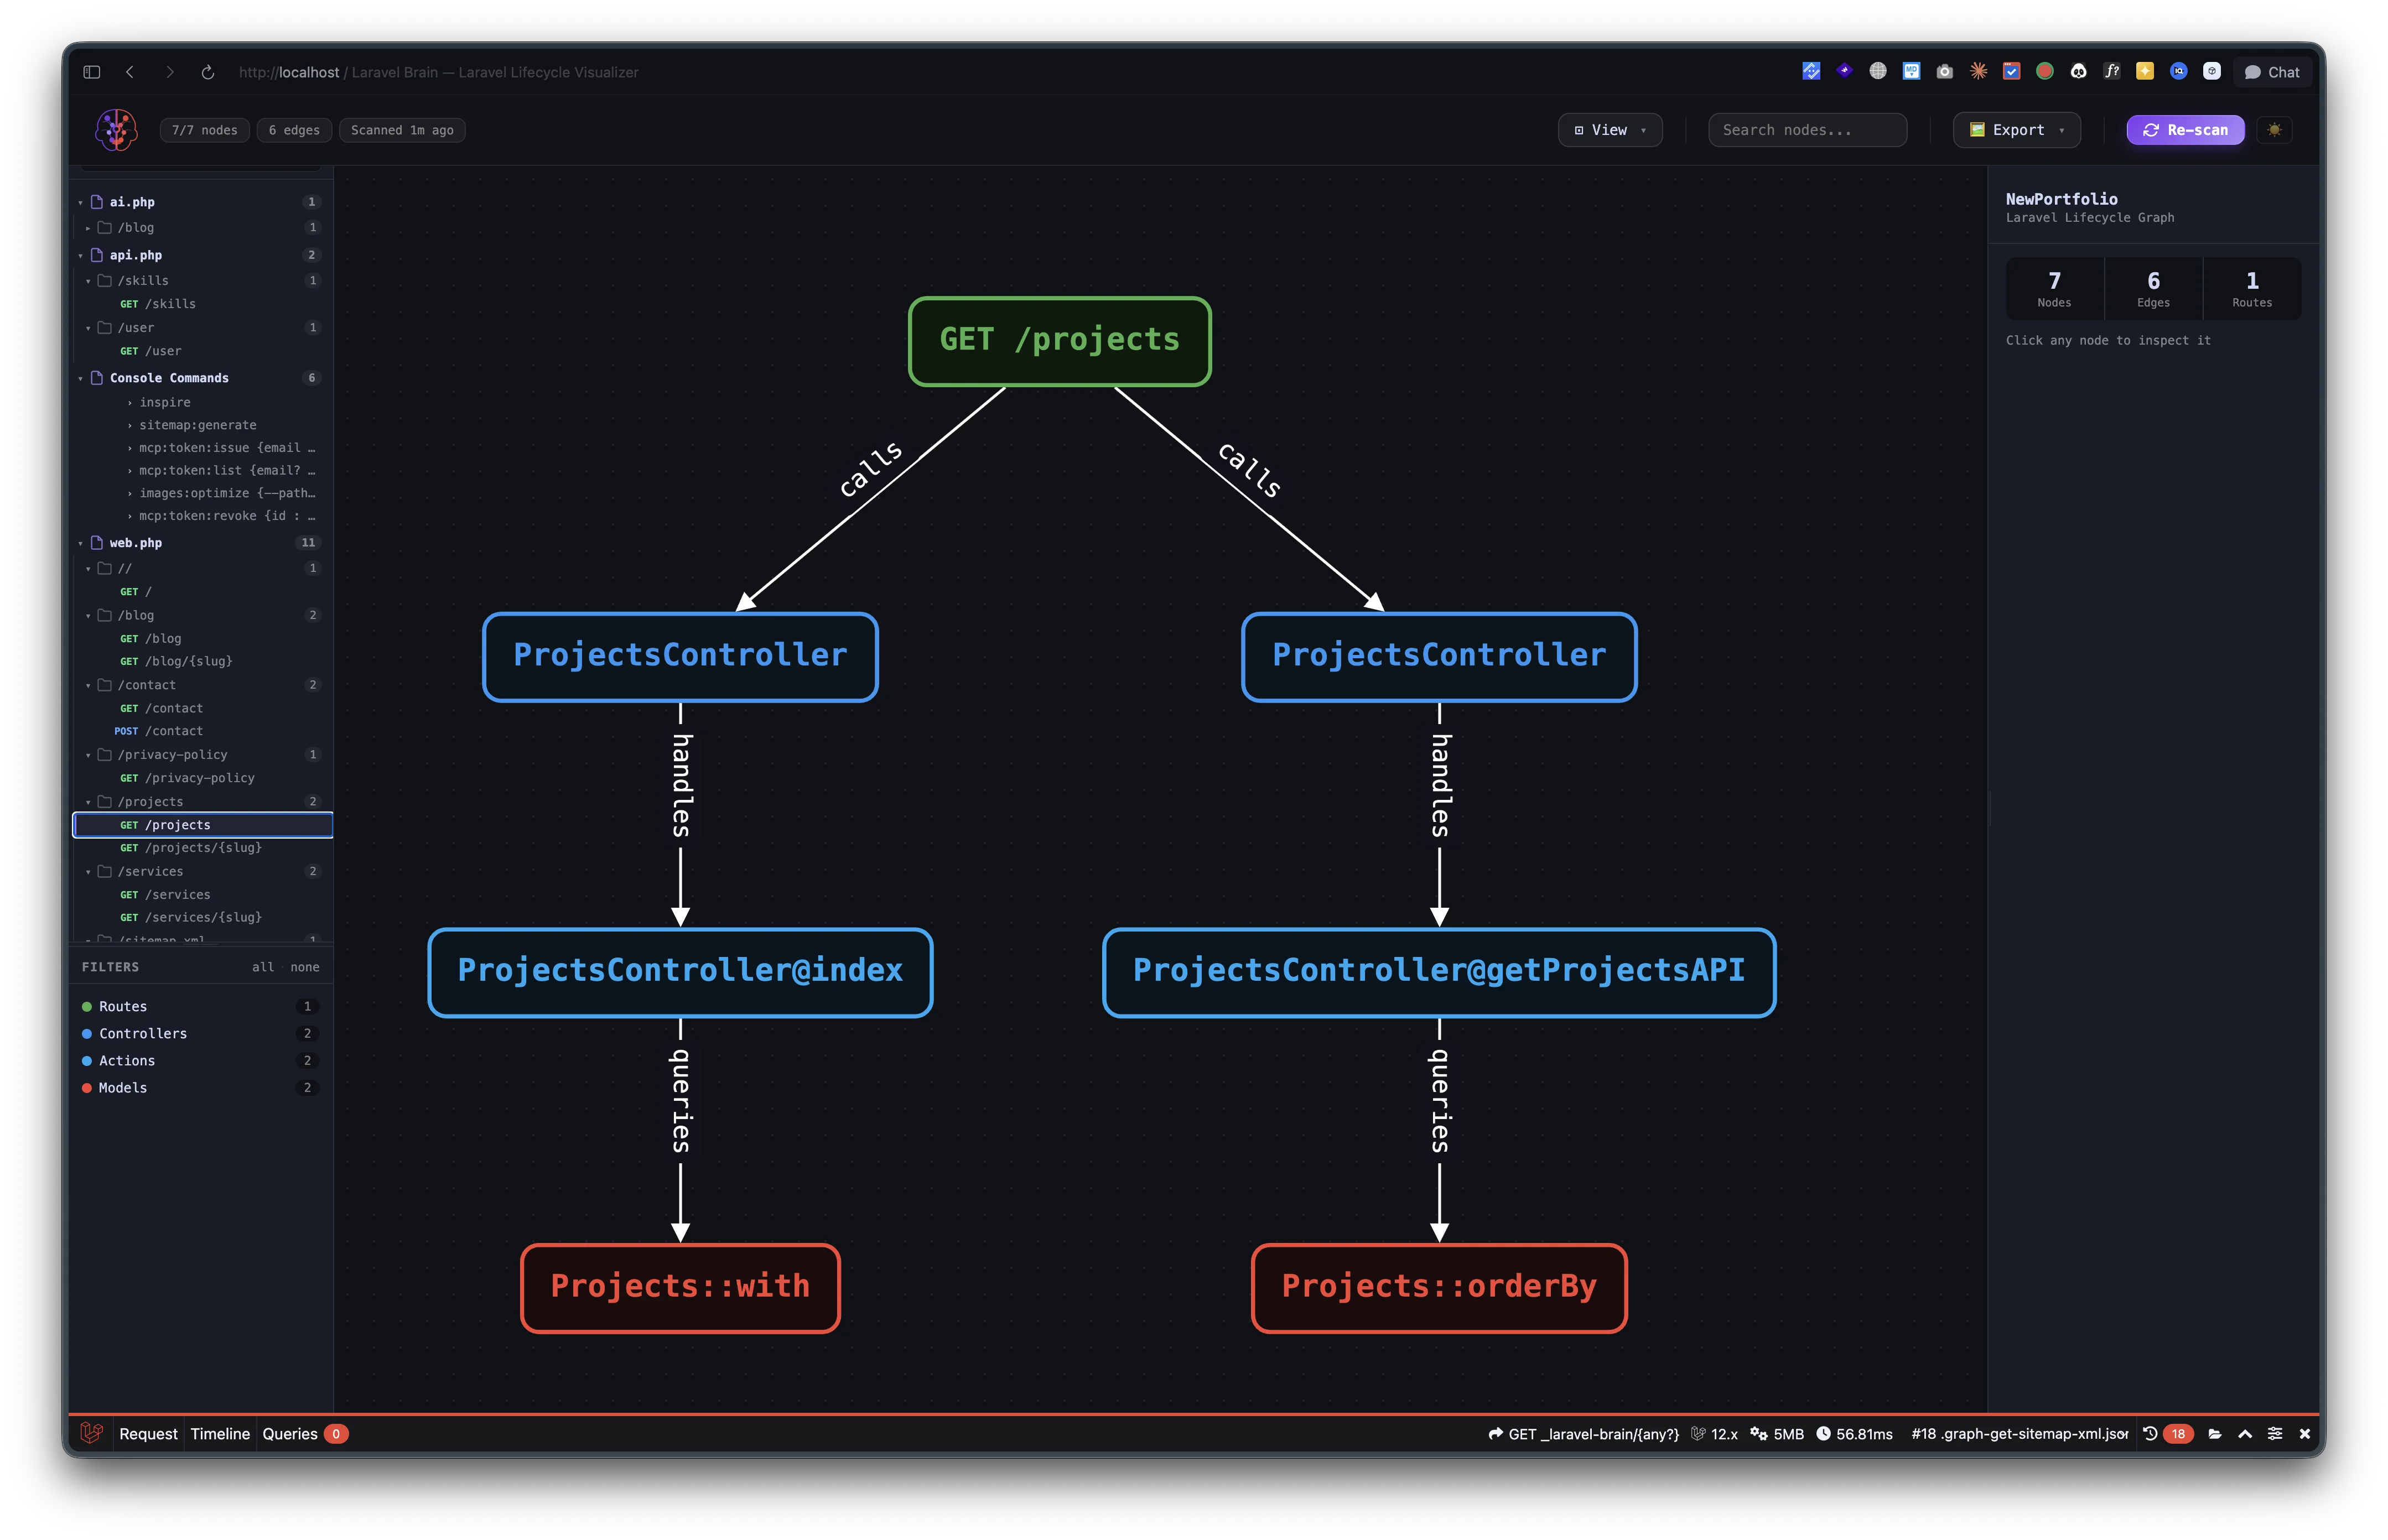Screen dimensions: 2388x1540
Task: Toggle the Models filter
Action: (x=200, y=1087)
